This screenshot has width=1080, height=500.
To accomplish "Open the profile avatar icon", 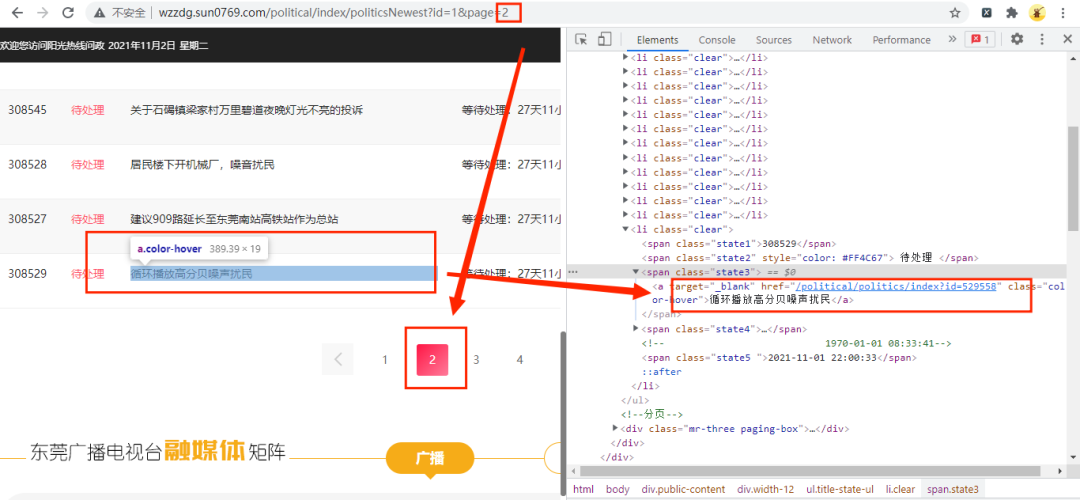I will (x=1037, y=12).
